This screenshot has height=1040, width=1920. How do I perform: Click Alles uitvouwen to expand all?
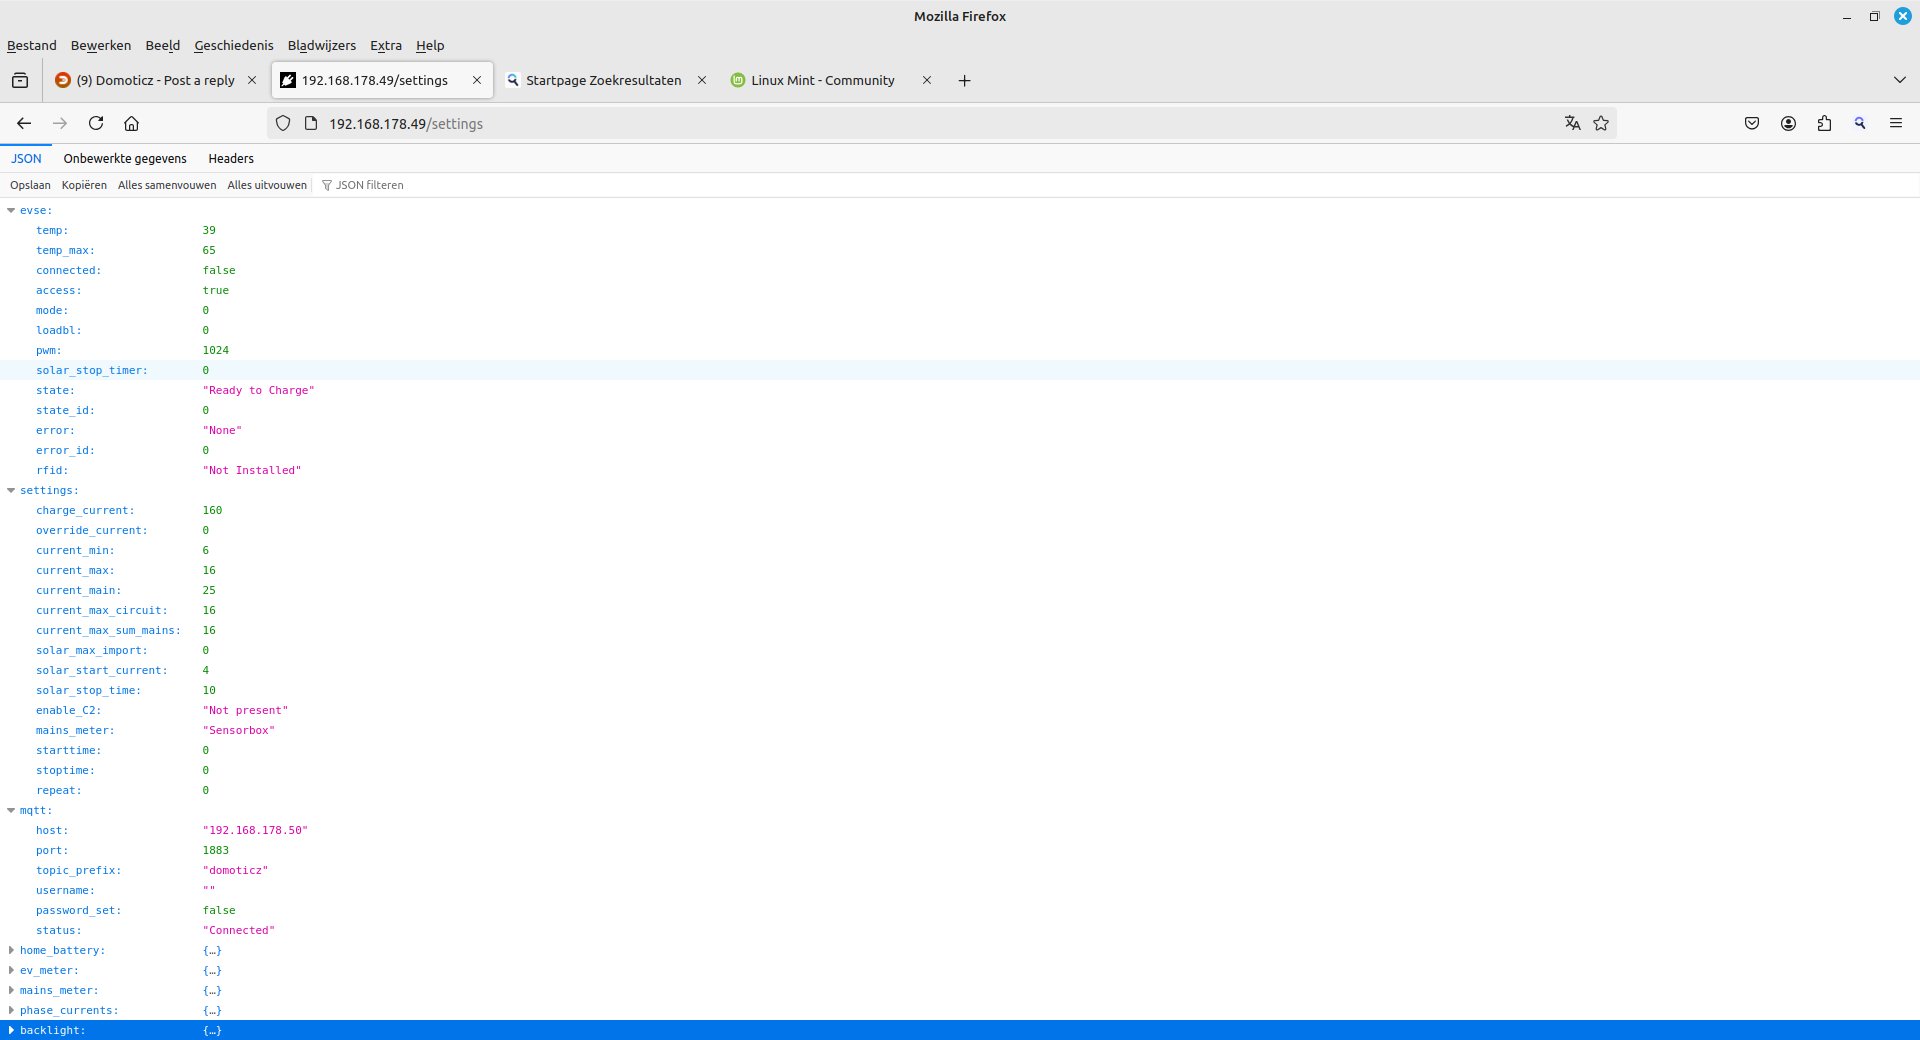(x=267, y=185)
